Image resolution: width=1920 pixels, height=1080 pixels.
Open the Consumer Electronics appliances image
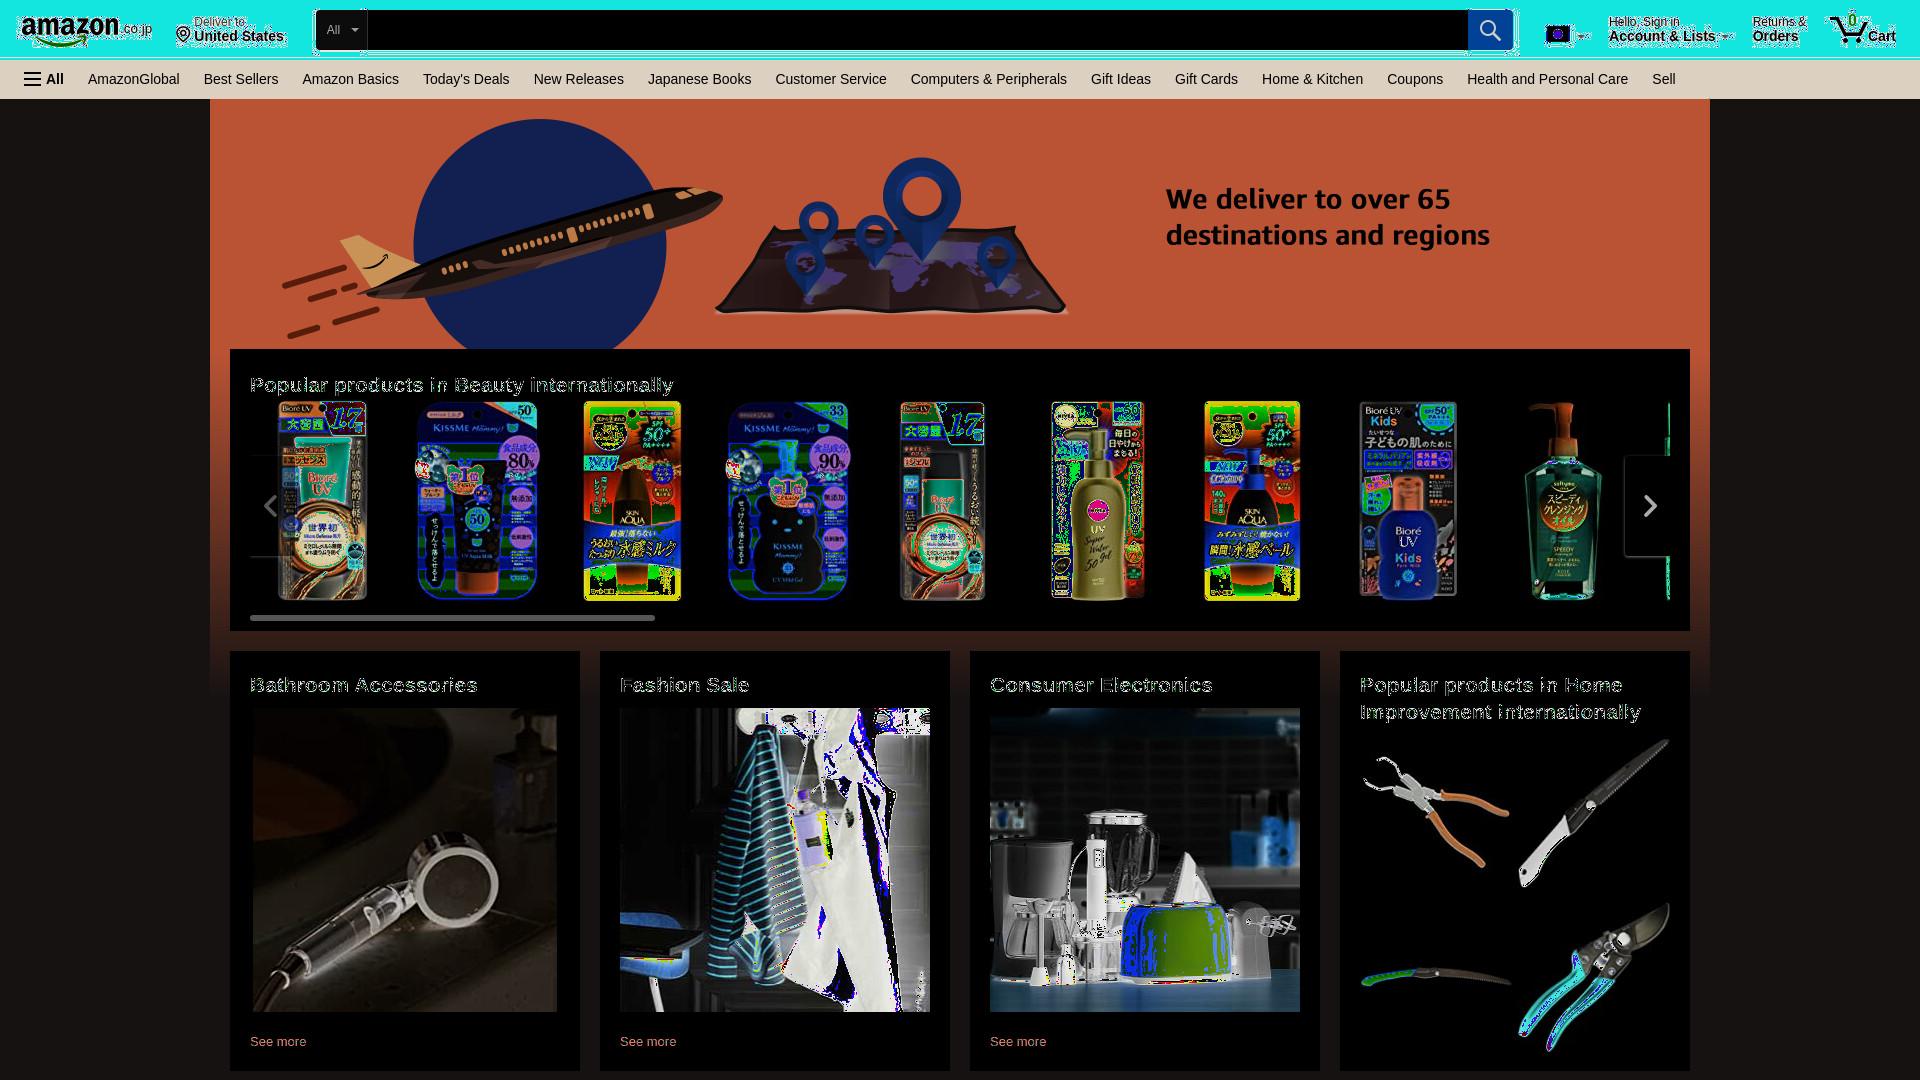[x=1145, y=860]
